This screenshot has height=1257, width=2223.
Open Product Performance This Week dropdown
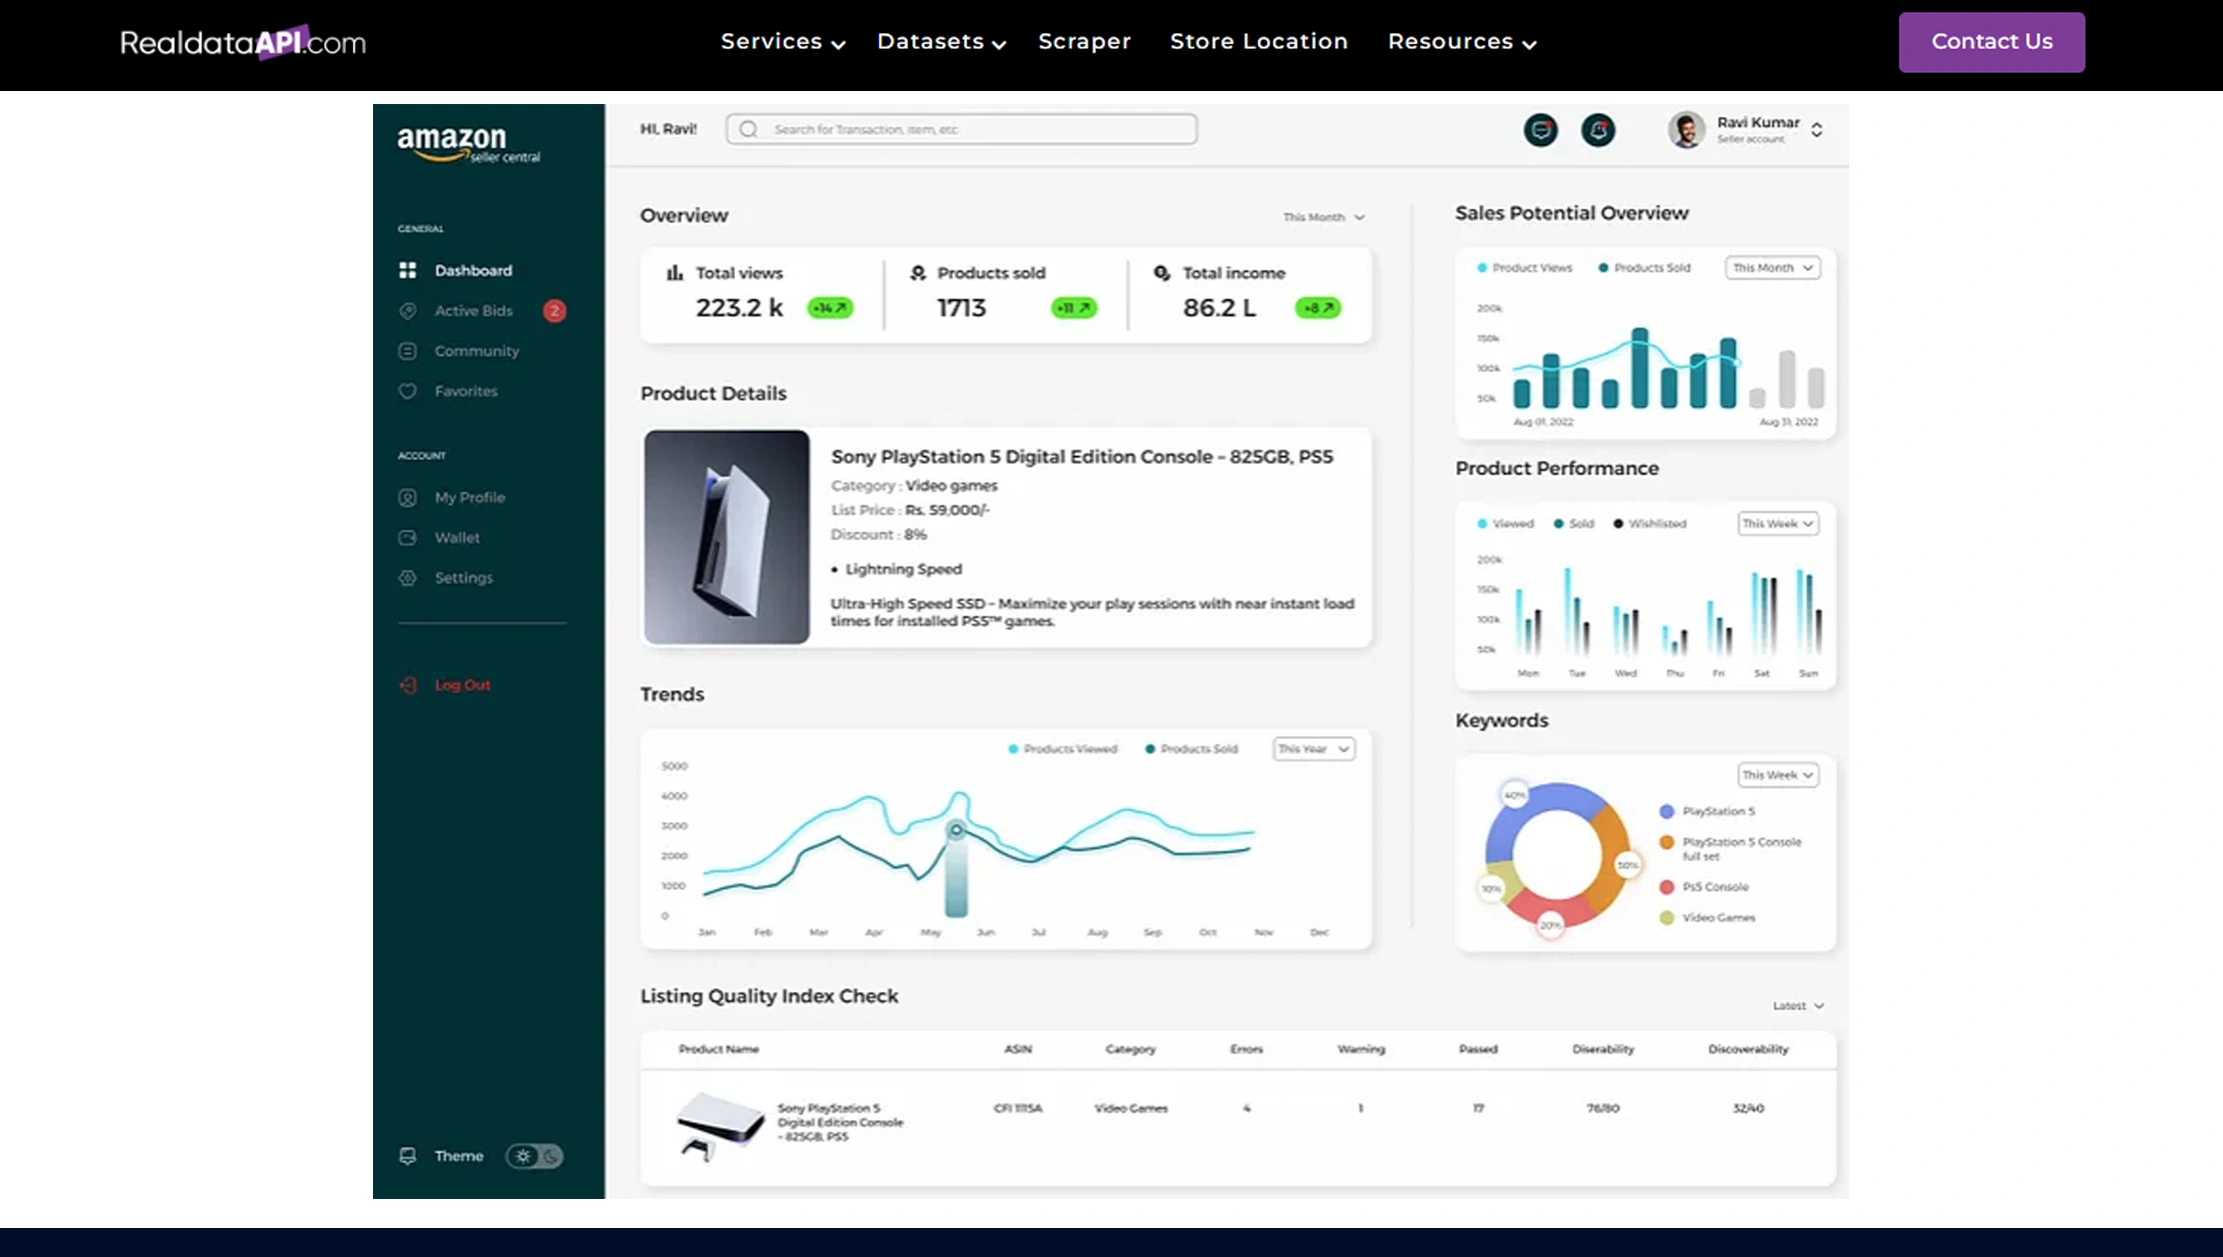coord(1777,524)
